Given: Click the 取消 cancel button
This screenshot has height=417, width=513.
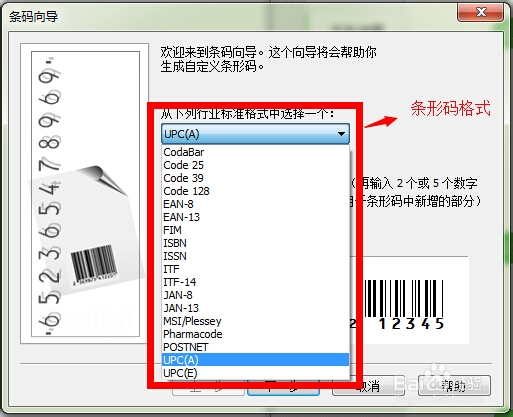Looking at the screenshot, I should 368,386.
